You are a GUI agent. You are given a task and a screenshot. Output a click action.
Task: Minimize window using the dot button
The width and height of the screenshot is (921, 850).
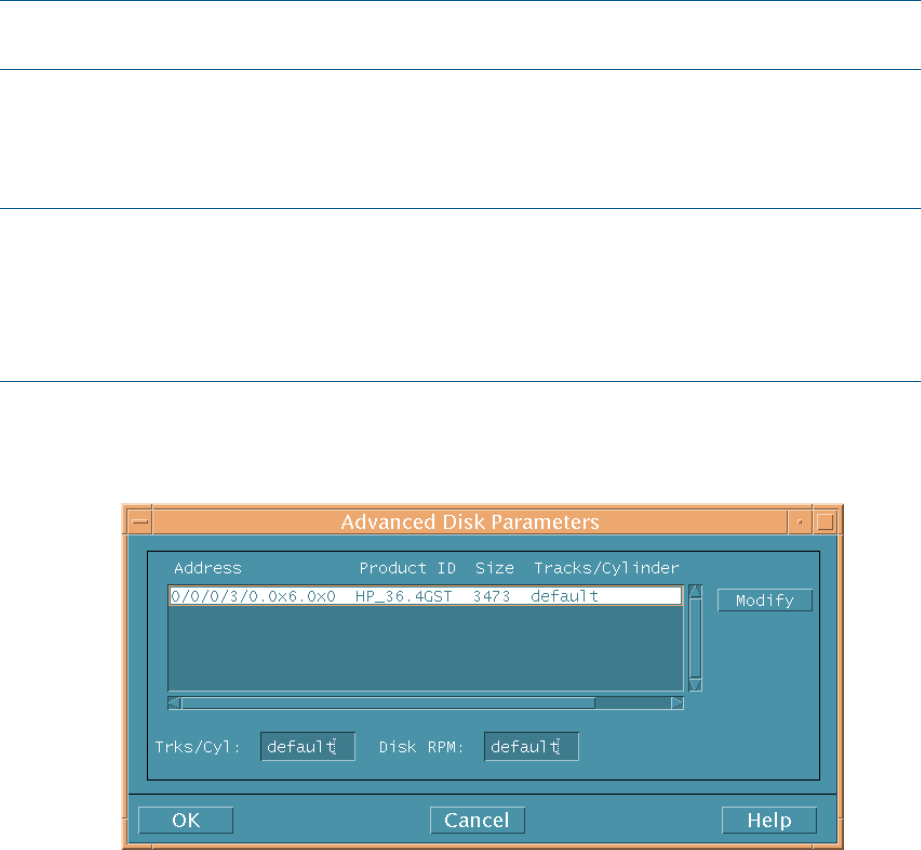800,522
